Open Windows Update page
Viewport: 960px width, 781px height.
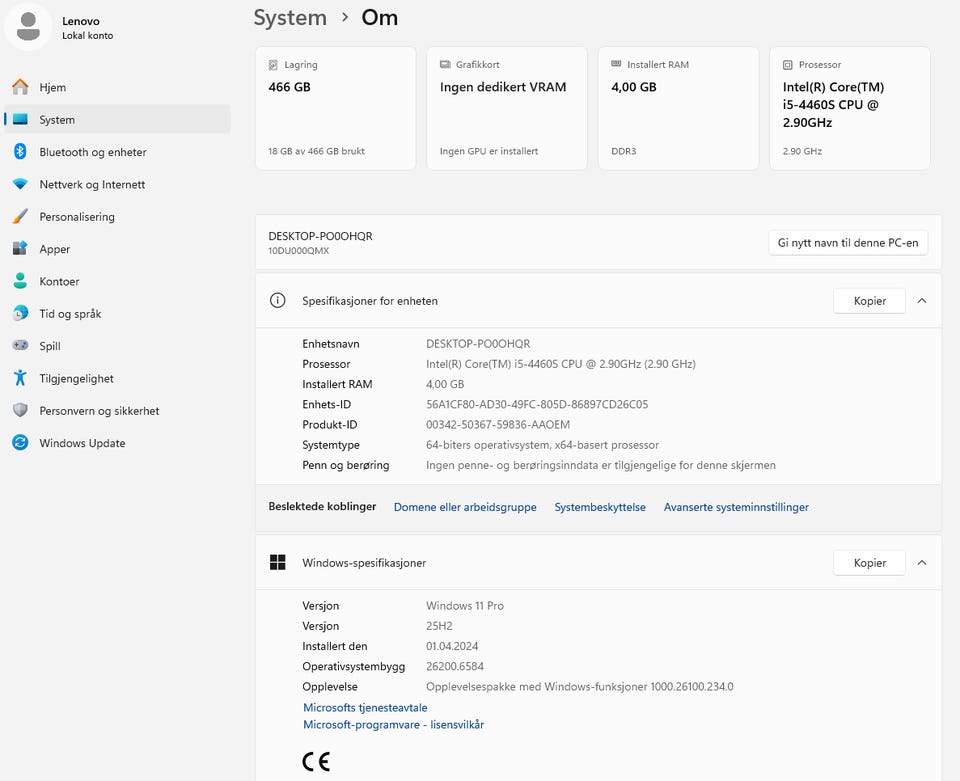click(117, 443)
